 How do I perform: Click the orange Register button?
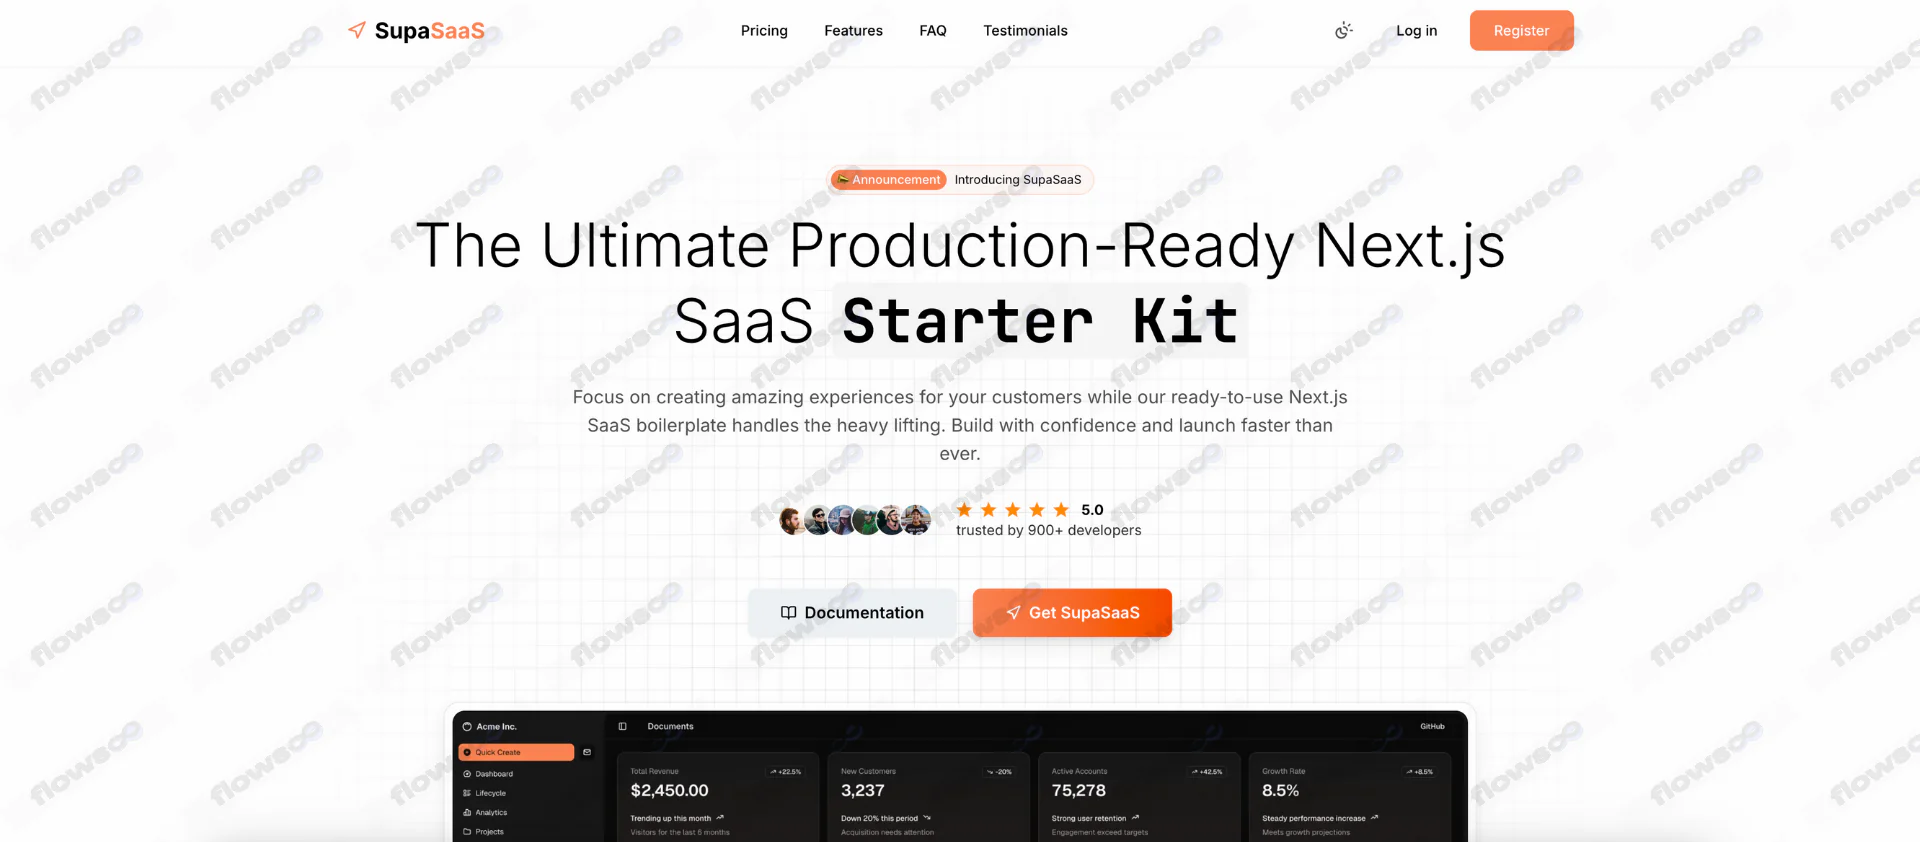tap(1521, 31)
